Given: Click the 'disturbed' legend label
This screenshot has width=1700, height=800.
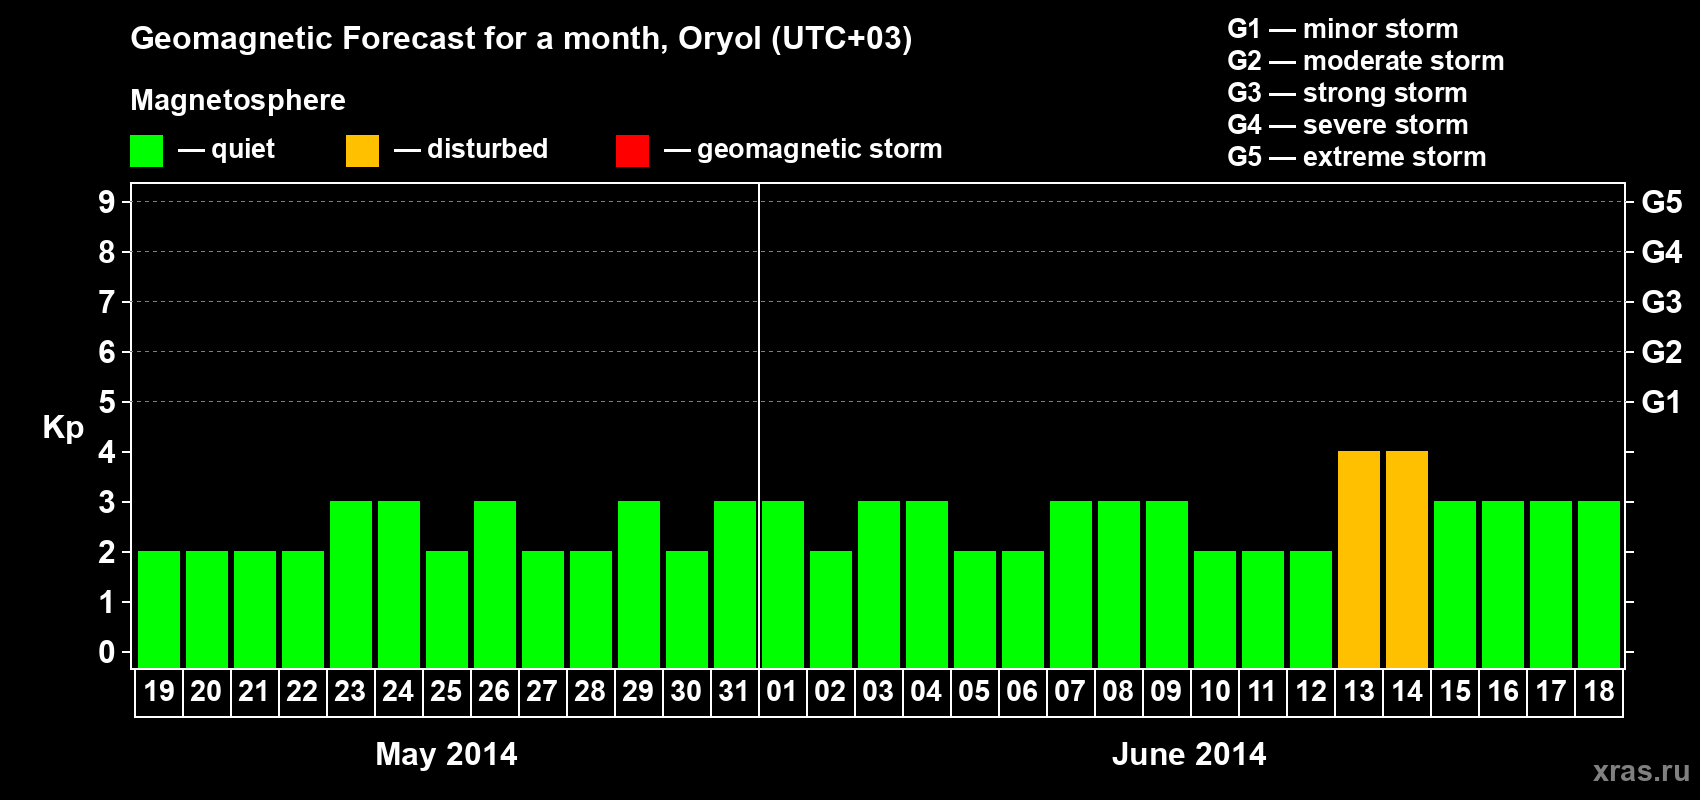Looking at the screenshot, I should tap(488, 149).
